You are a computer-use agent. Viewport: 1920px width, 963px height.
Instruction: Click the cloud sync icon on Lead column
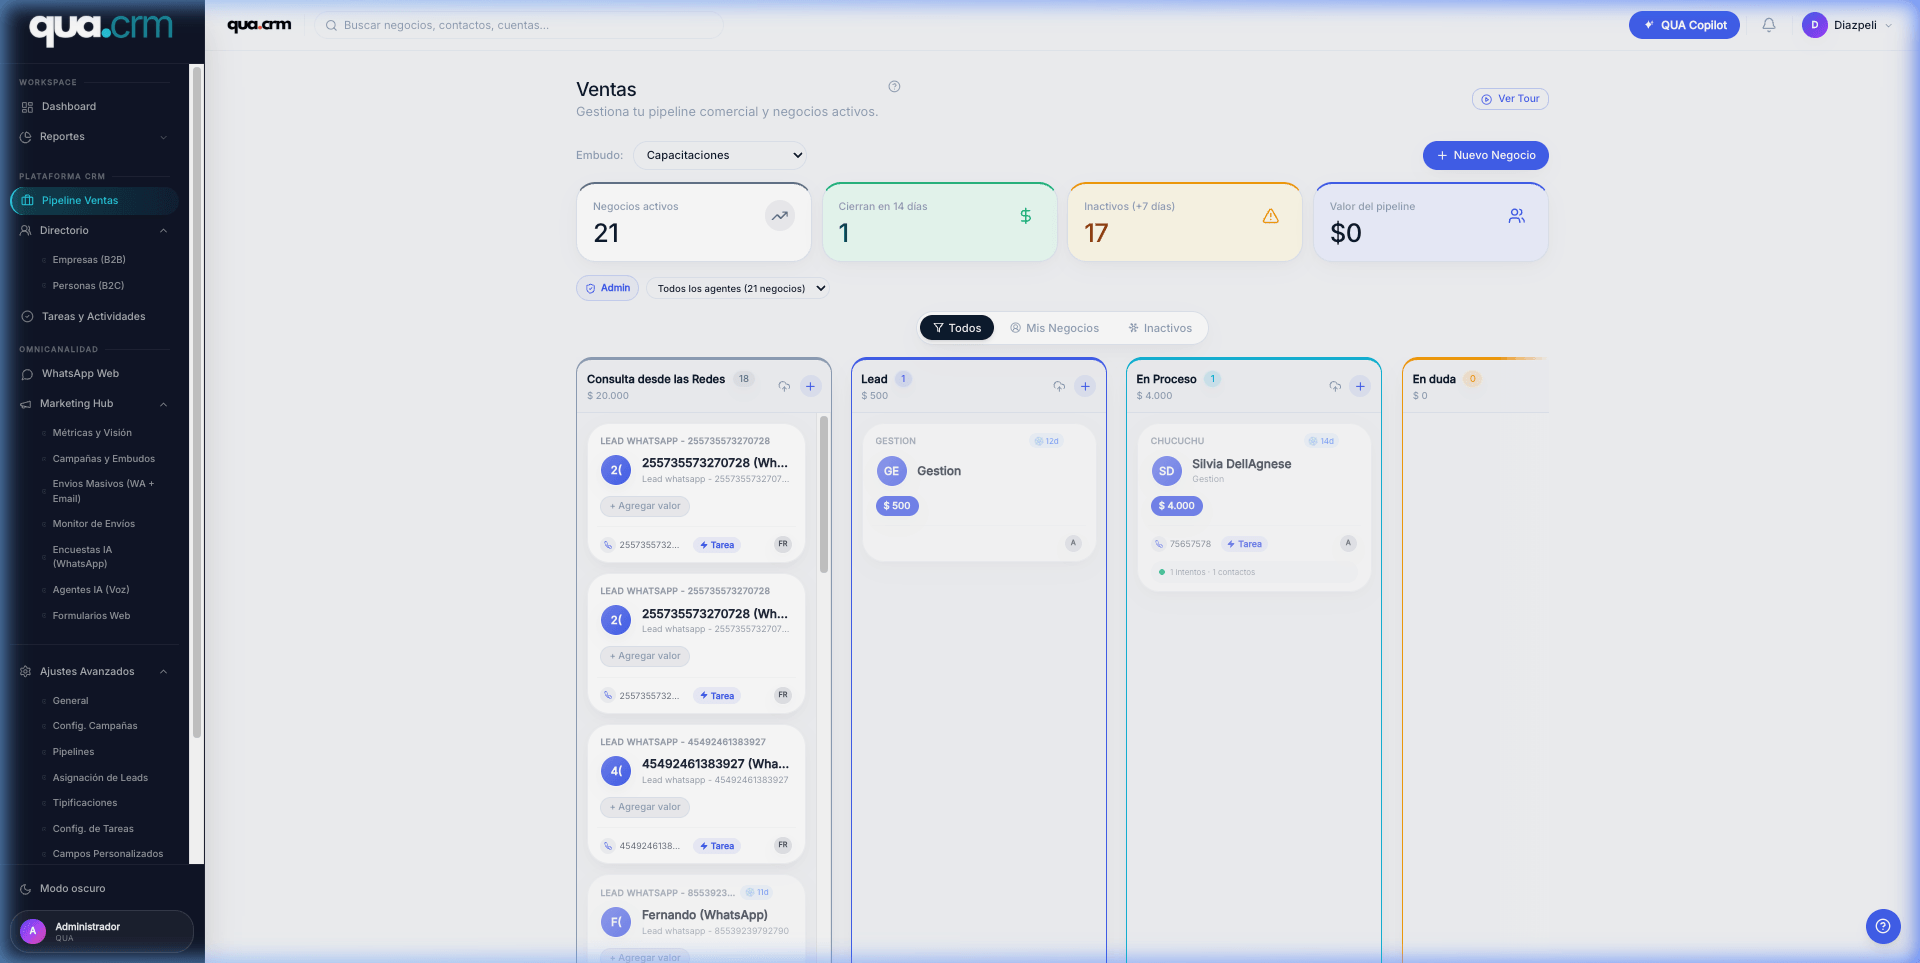click(x=1059, y=386)
